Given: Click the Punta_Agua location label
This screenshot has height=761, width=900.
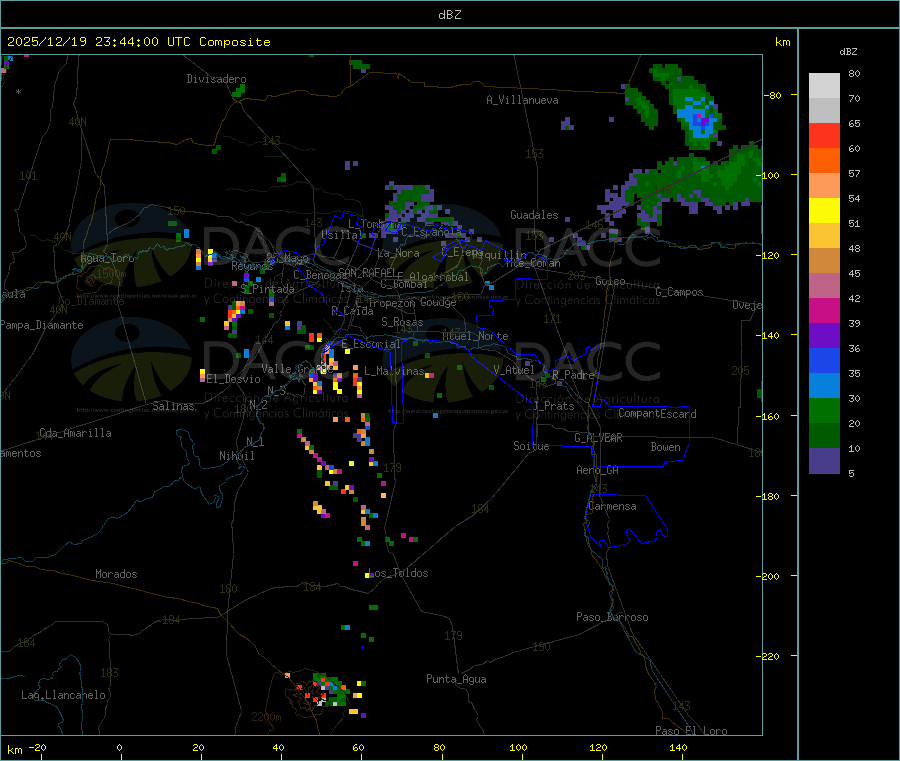Looking at the screenshot, I should (x=456, y=679).
